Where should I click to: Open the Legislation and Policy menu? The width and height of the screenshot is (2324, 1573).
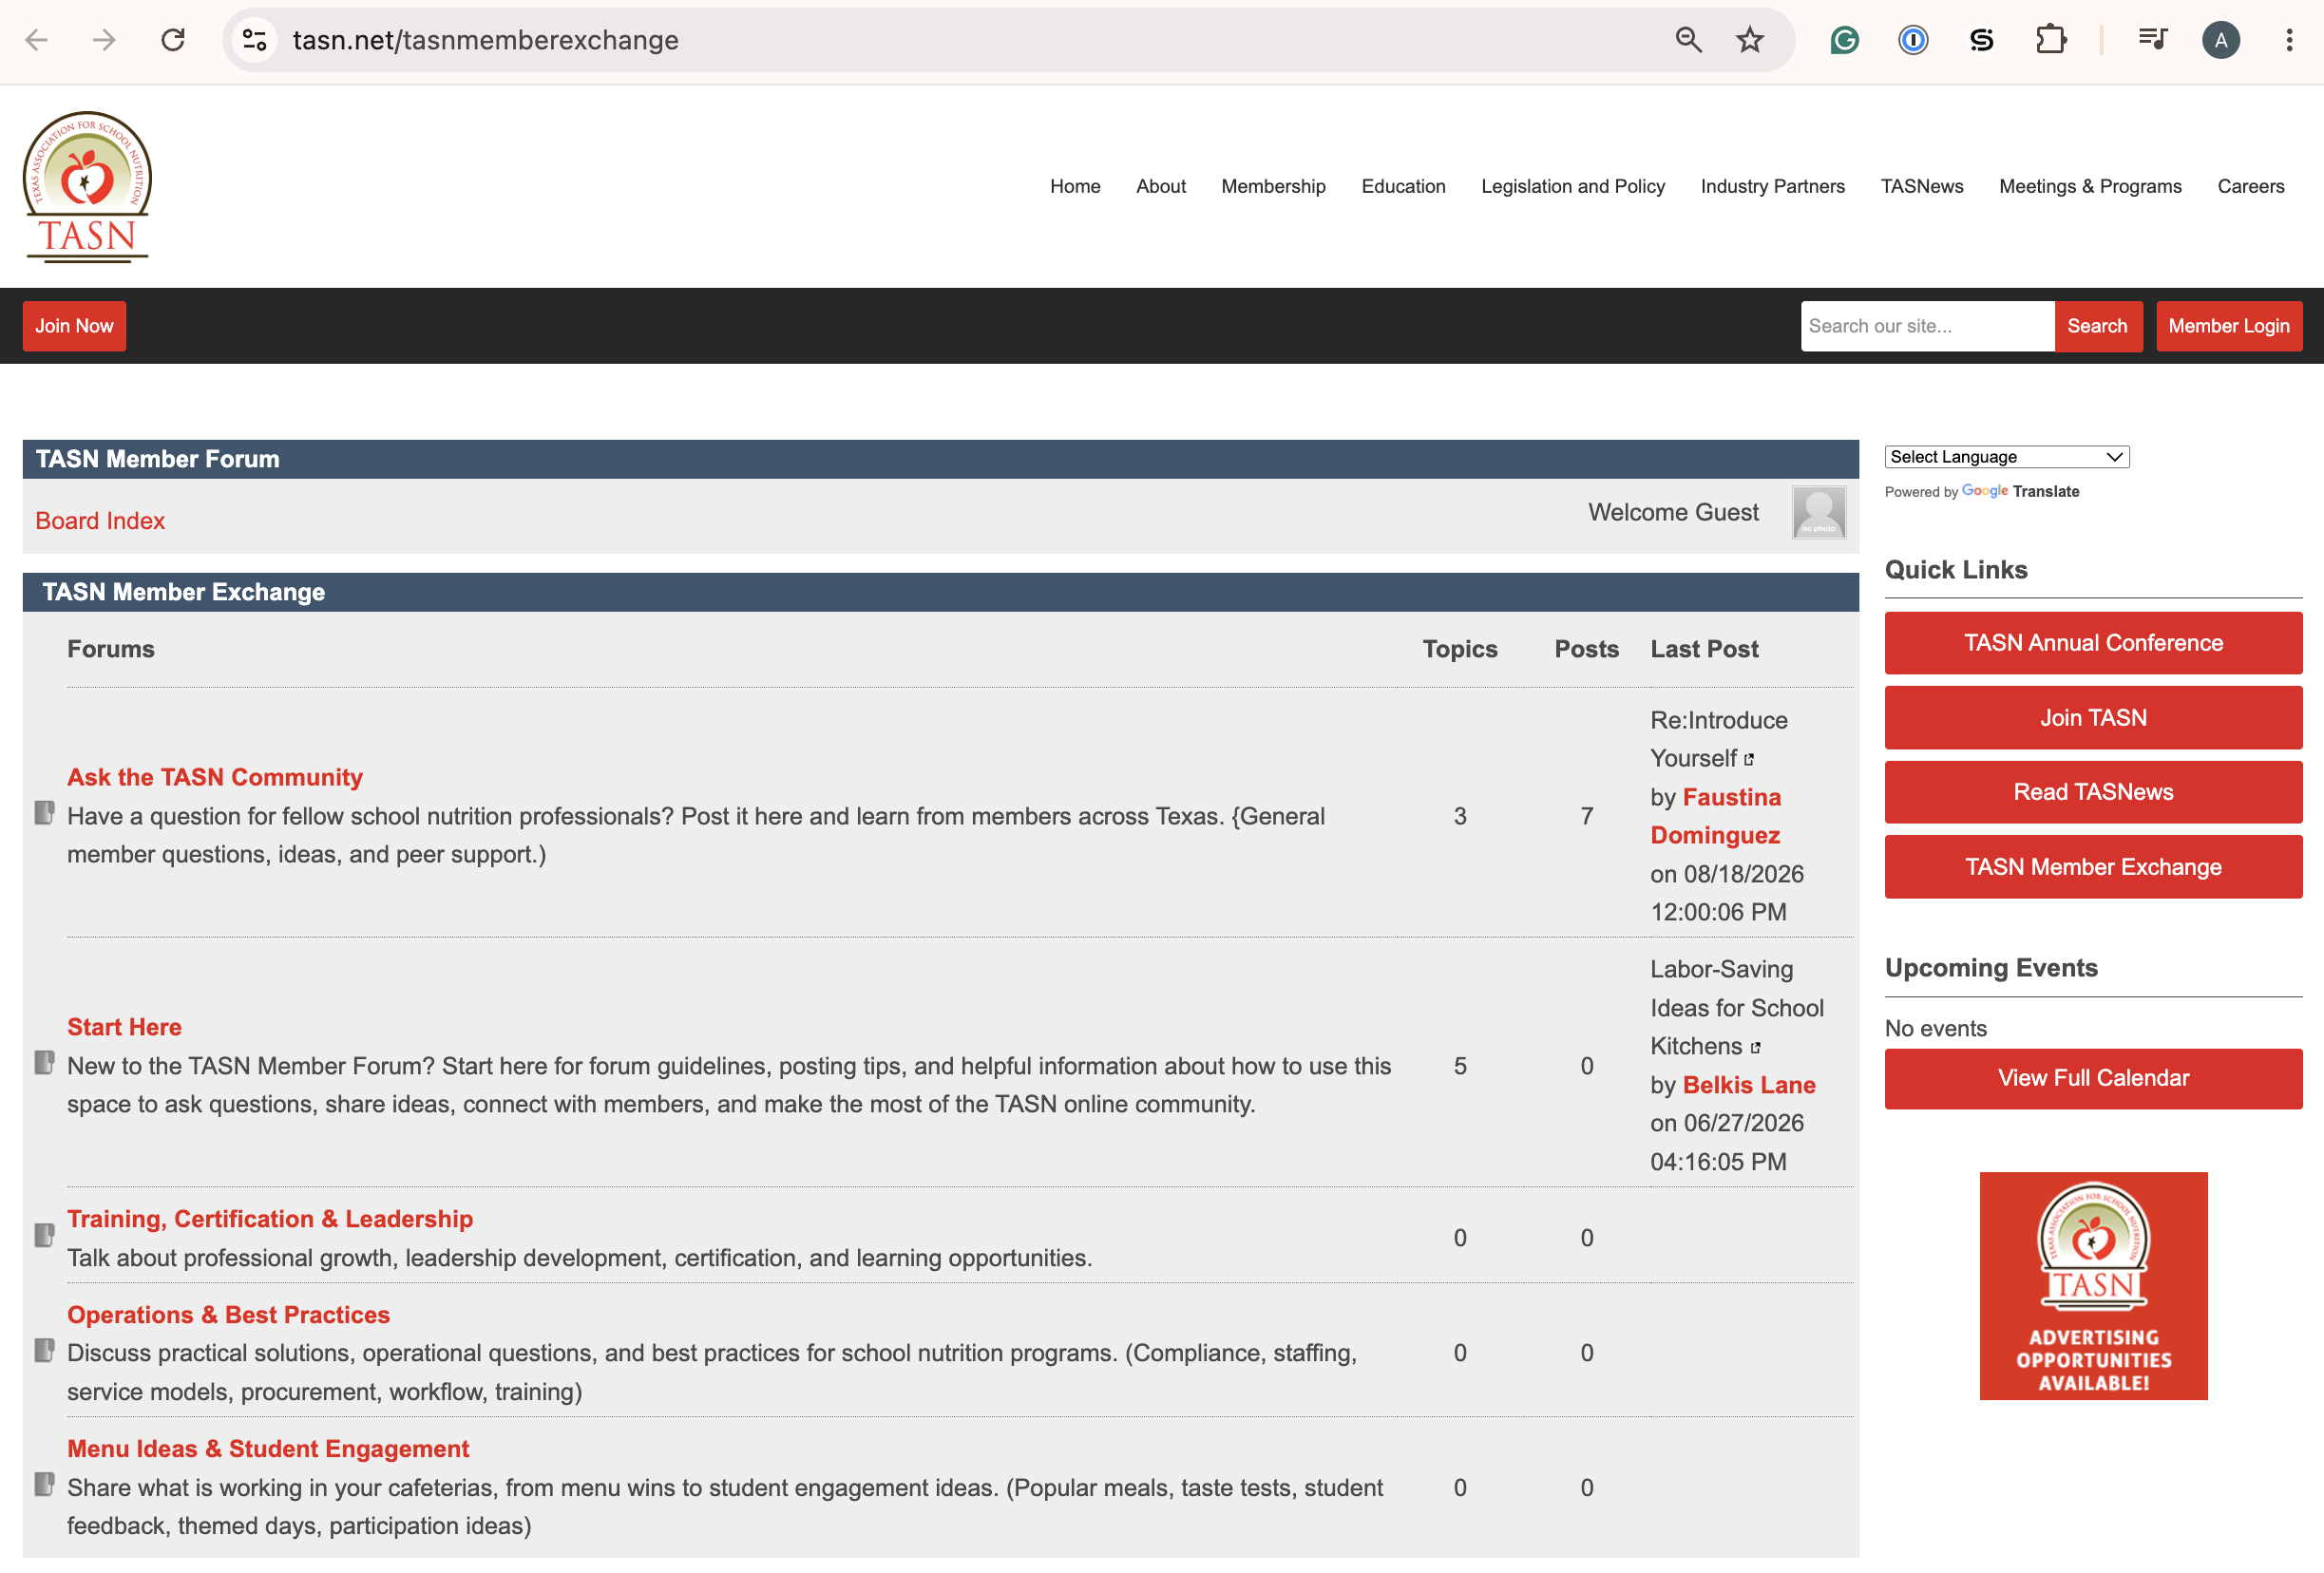[x=1572, y=186]
